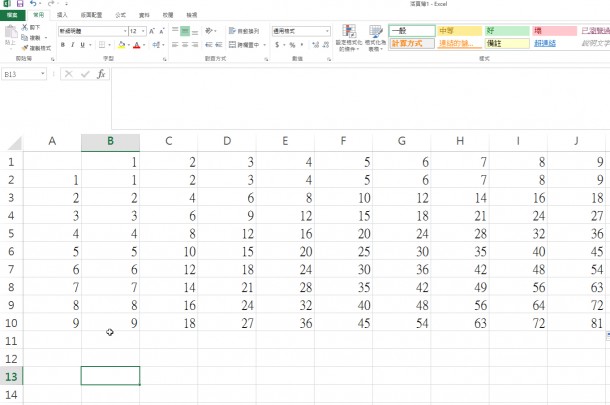Open the number format dropdown

click(327, 31)
